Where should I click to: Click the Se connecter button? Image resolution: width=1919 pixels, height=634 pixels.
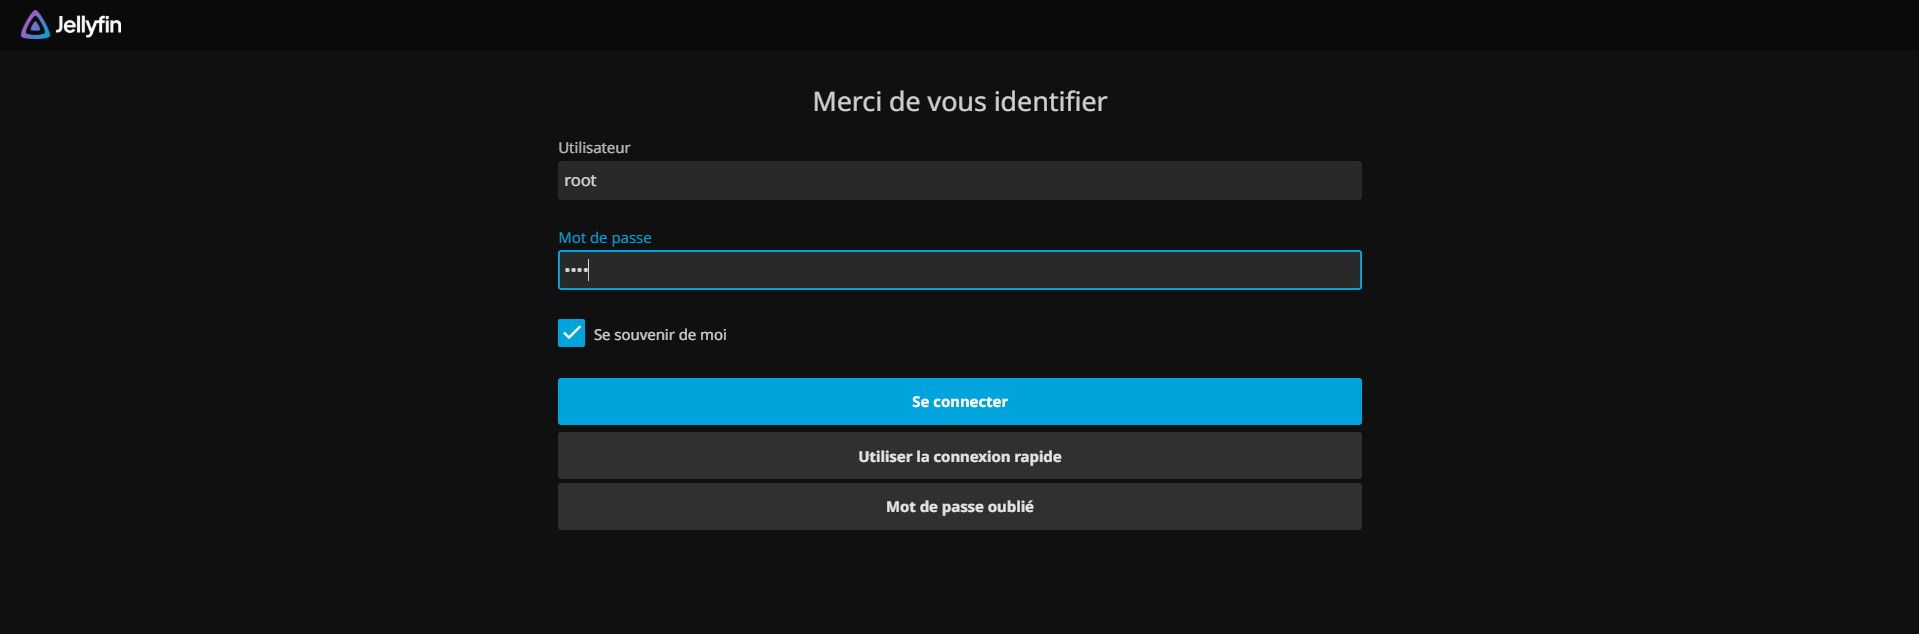[x=959, y=401]
